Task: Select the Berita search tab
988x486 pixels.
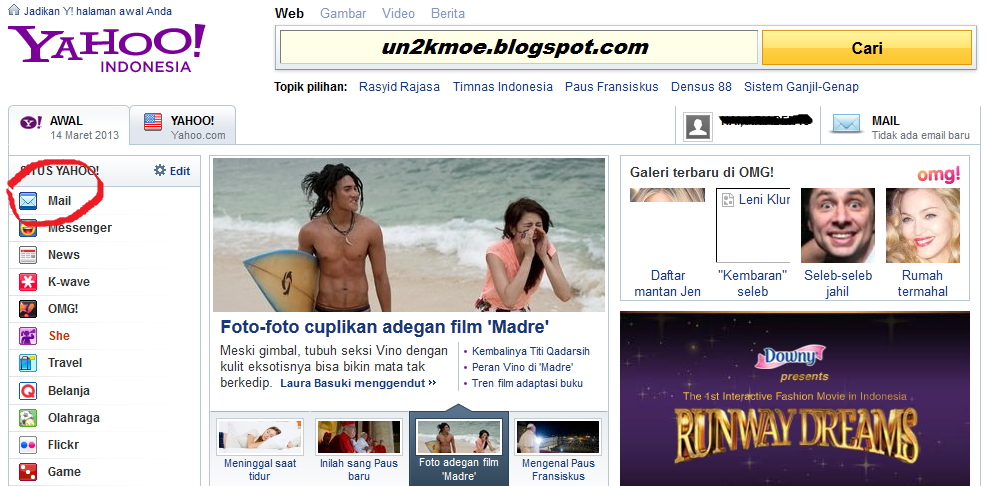Action: tap(447, 13)
